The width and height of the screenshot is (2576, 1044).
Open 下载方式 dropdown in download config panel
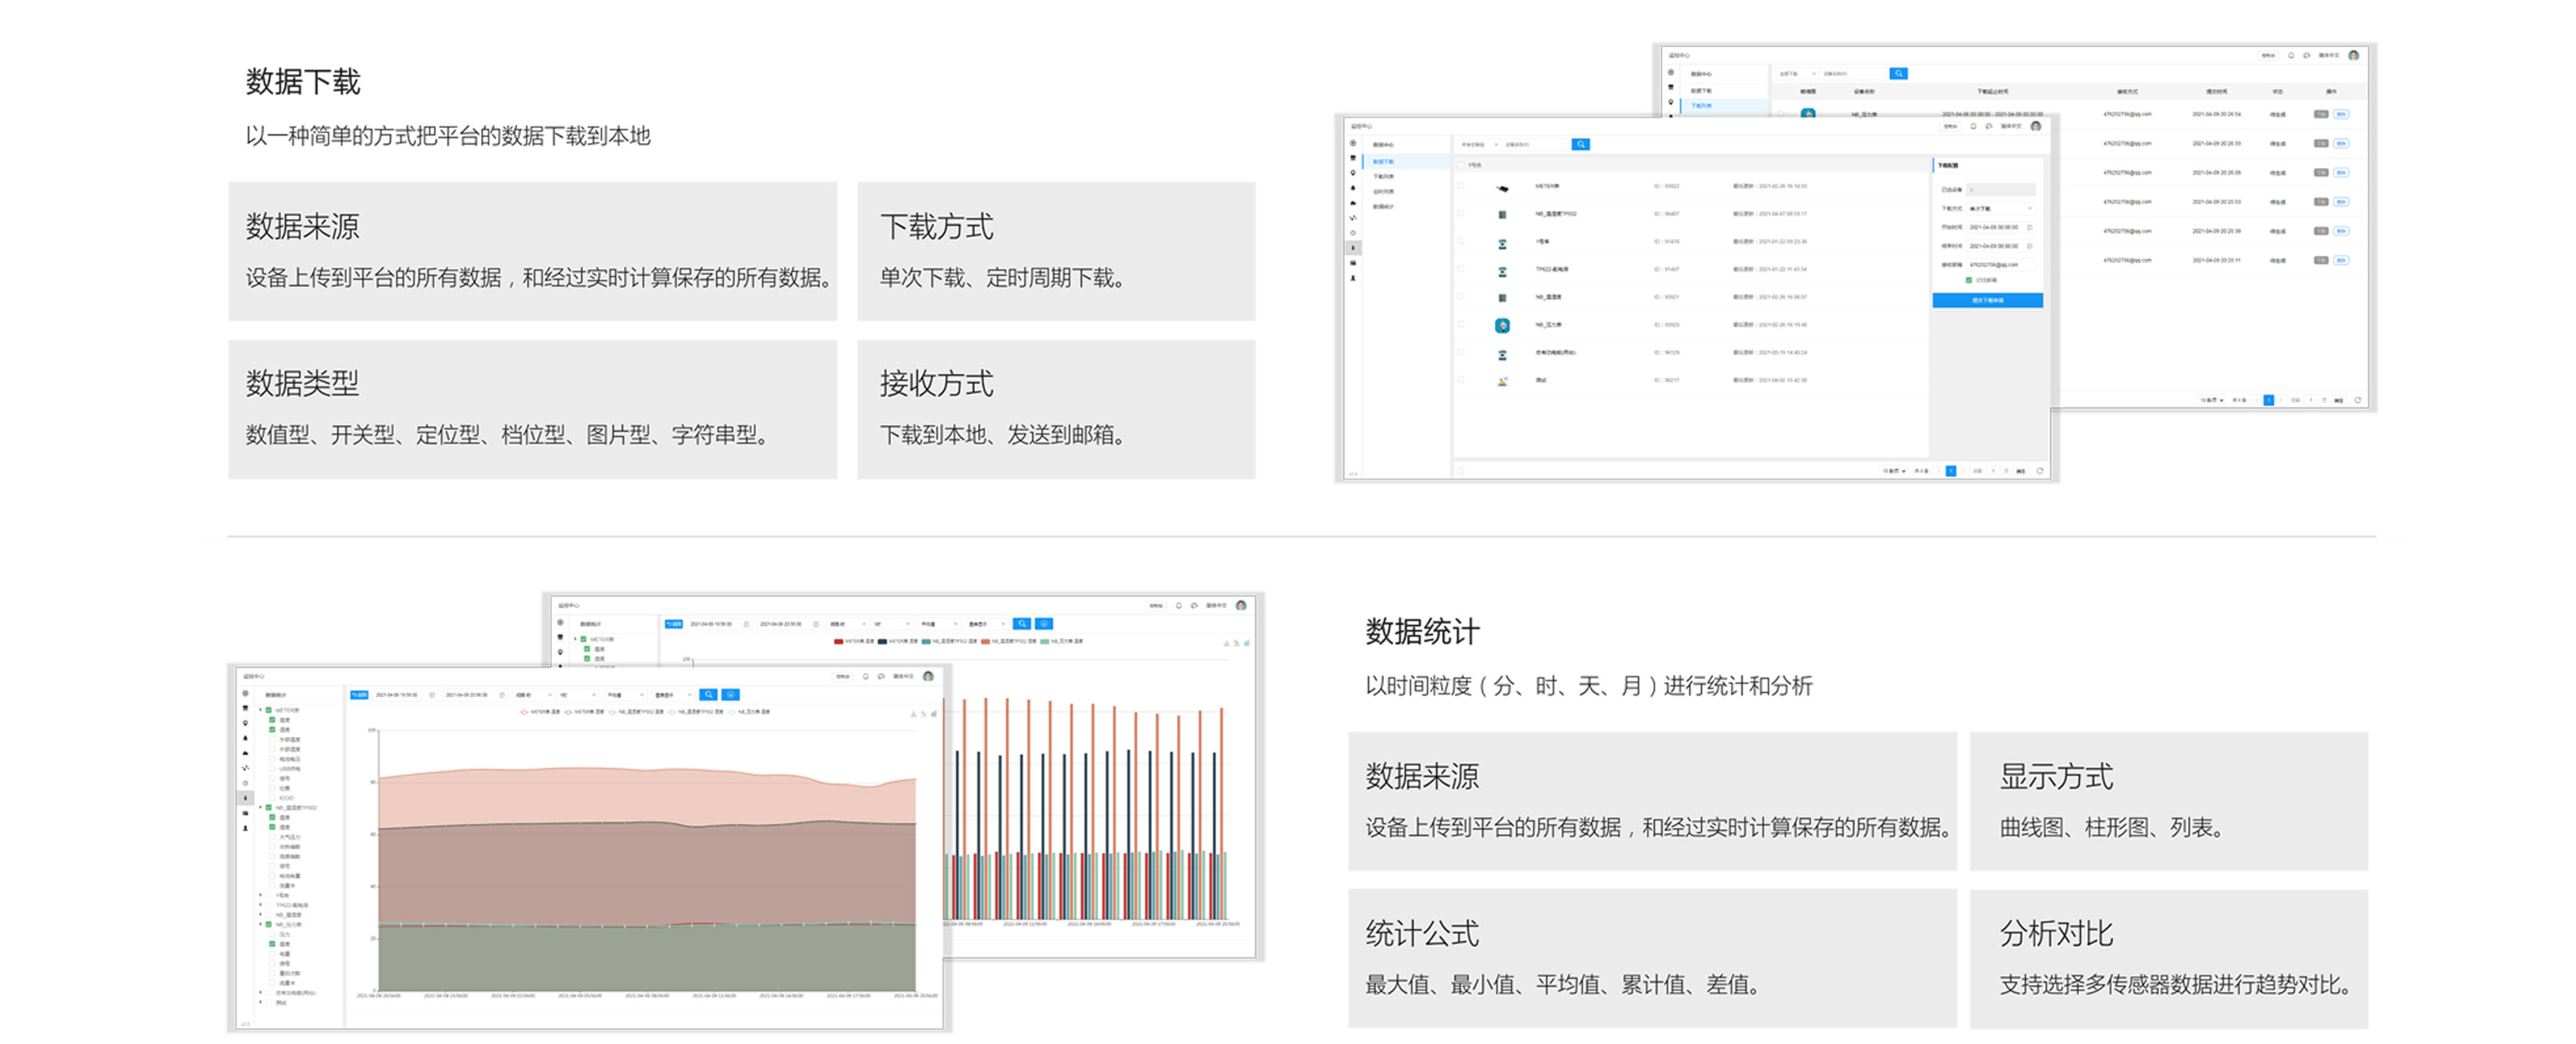[x=2000, y=209]
